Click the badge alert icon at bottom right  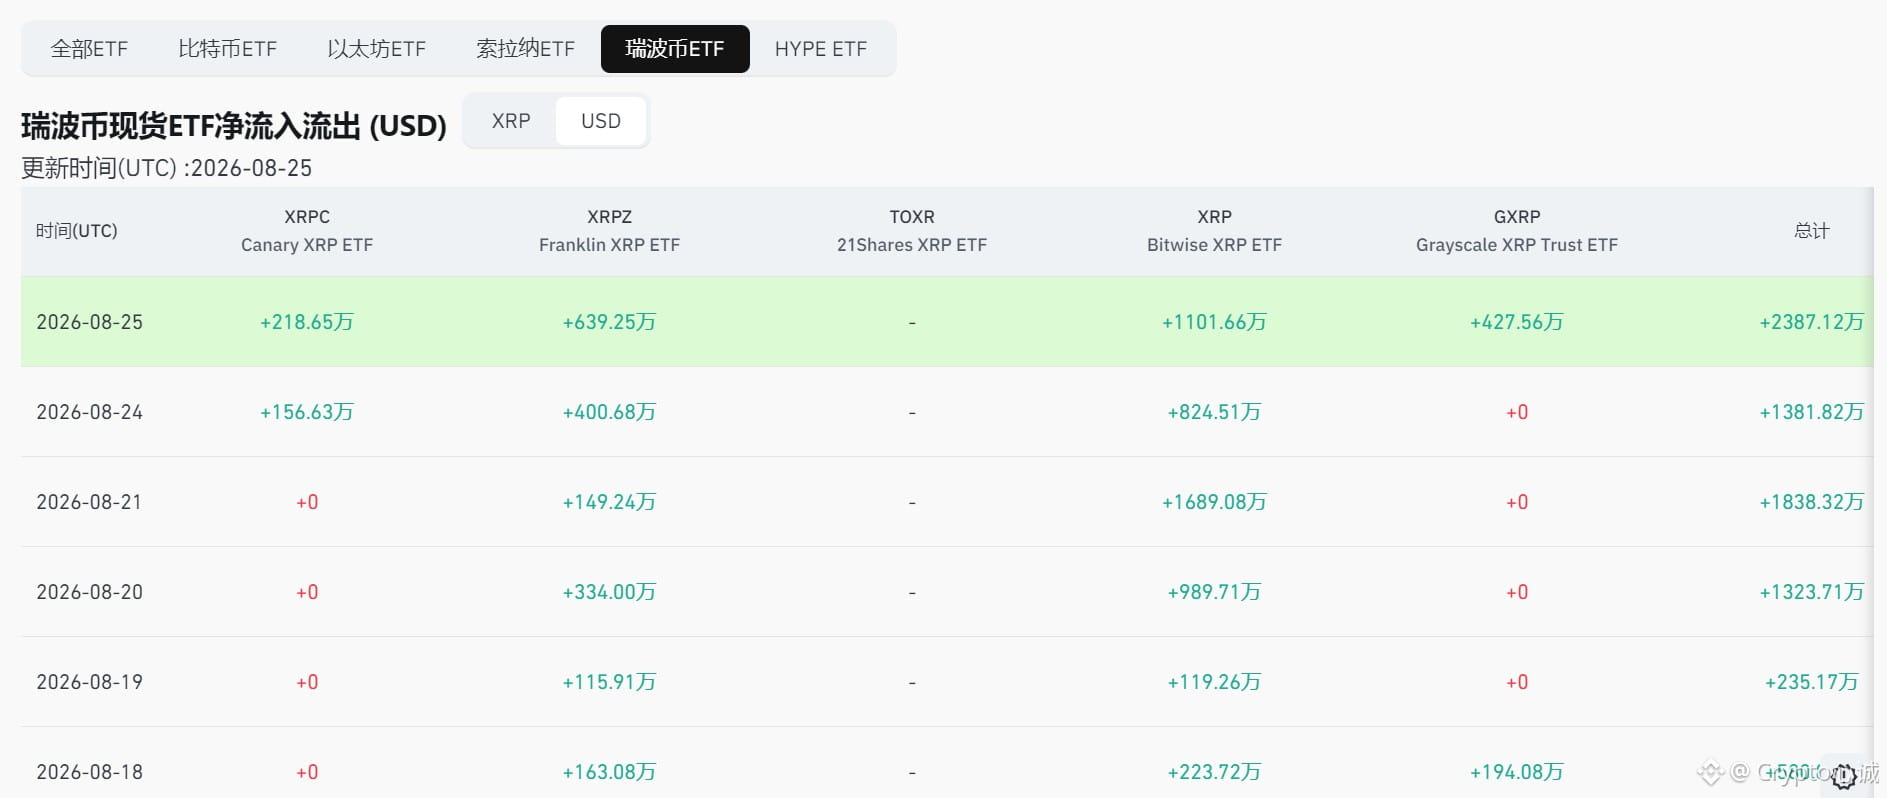coord(1844,776)
